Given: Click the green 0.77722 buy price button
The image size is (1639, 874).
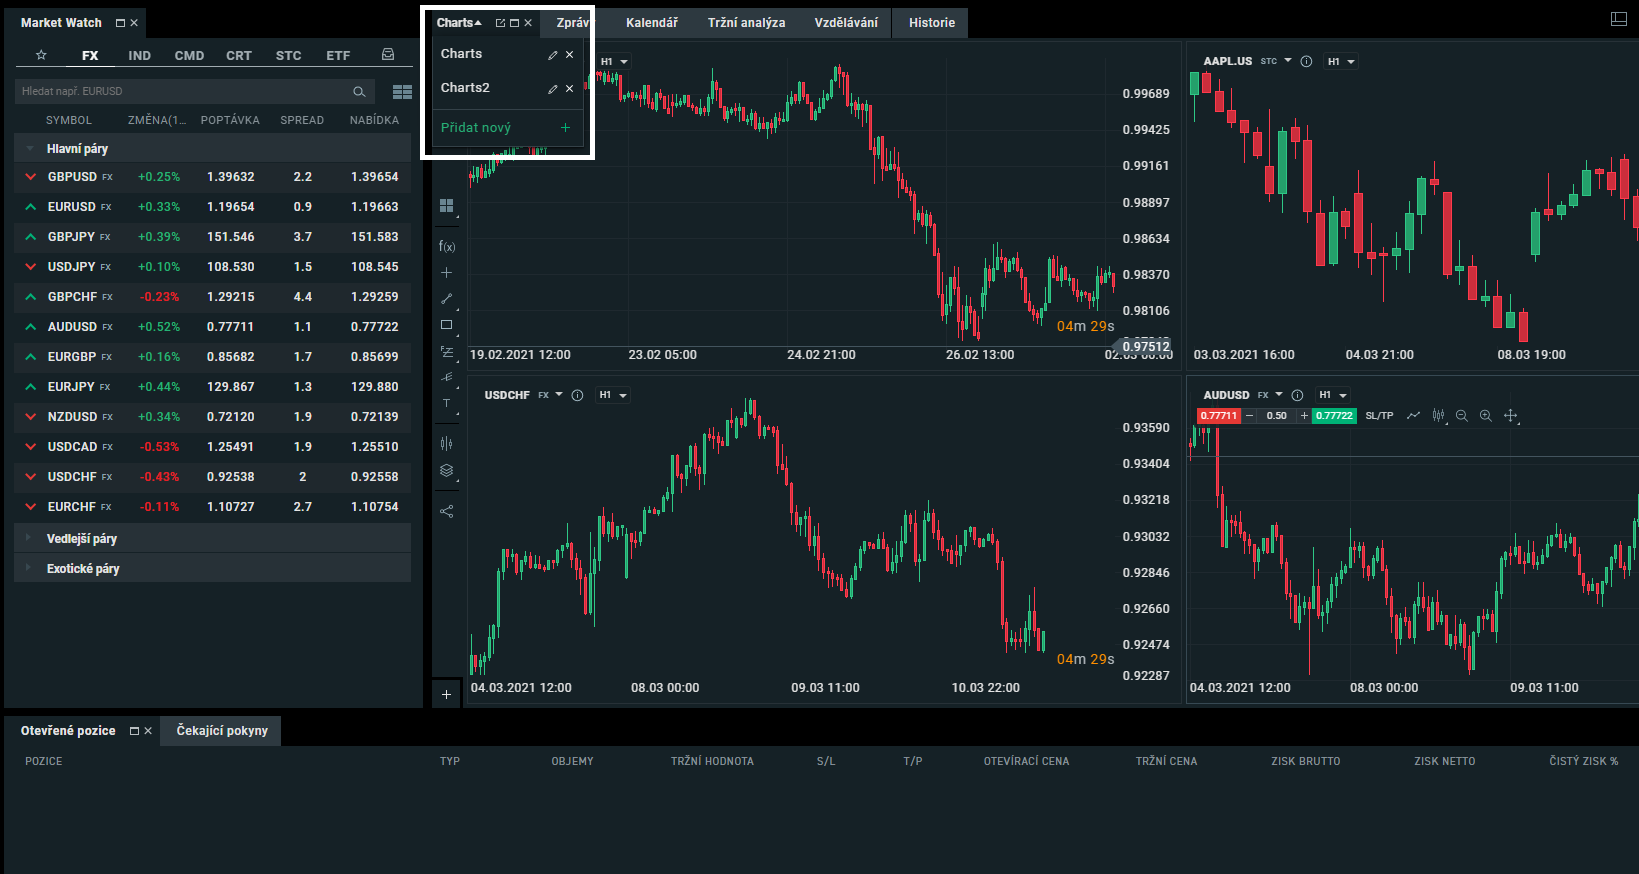Looking at the screenshot, I should 1334,416.
